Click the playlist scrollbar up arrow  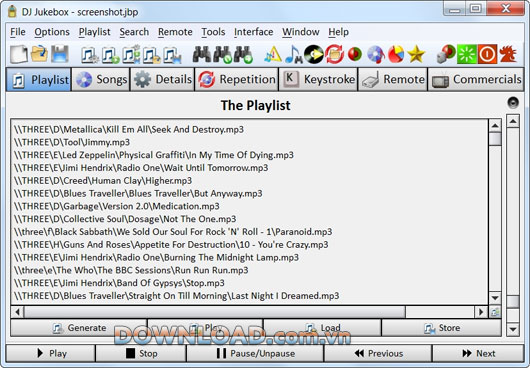pyautogui.click(x=495, y=126)
